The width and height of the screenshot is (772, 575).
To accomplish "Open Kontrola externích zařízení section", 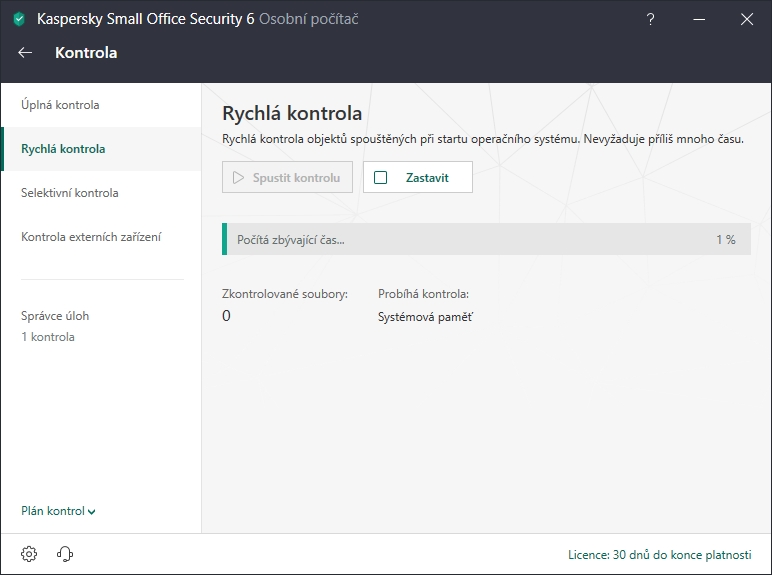I will tap(91, 237).
